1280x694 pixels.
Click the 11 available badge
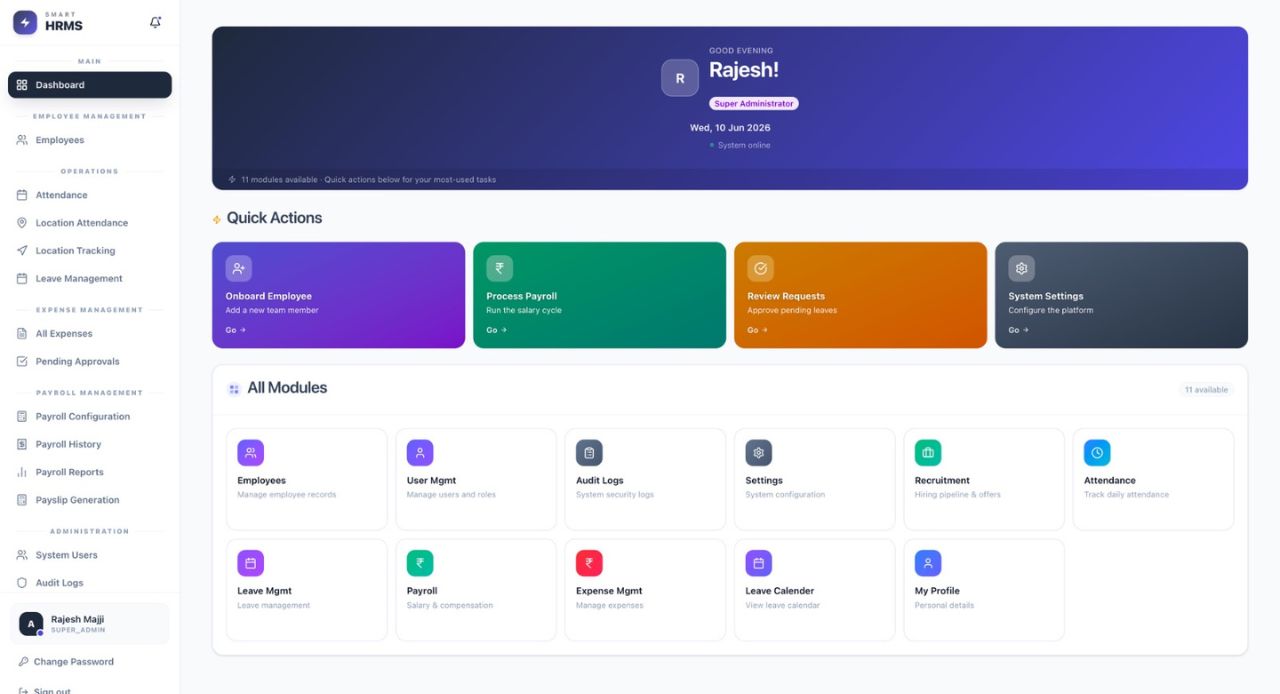click(1206, 390)
